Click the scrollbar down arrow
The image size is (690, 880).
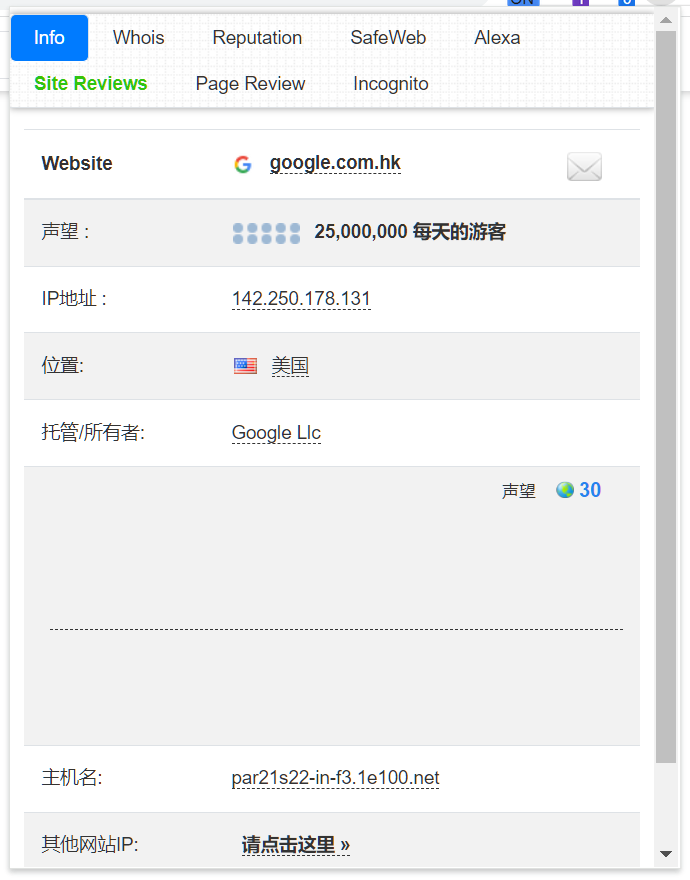(x=666, y=854)
